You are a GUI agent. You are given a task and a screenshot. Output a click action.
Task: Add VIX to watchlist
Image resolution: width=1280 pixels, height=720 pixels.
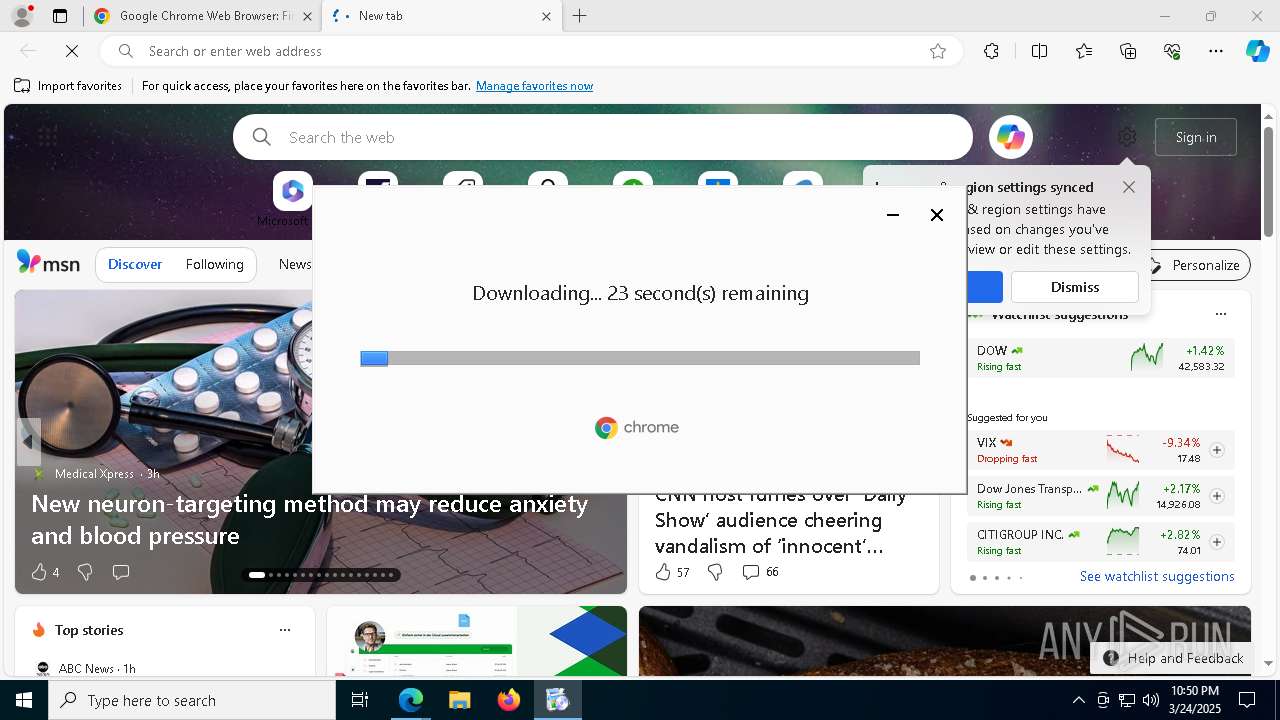click(1217, 450)
